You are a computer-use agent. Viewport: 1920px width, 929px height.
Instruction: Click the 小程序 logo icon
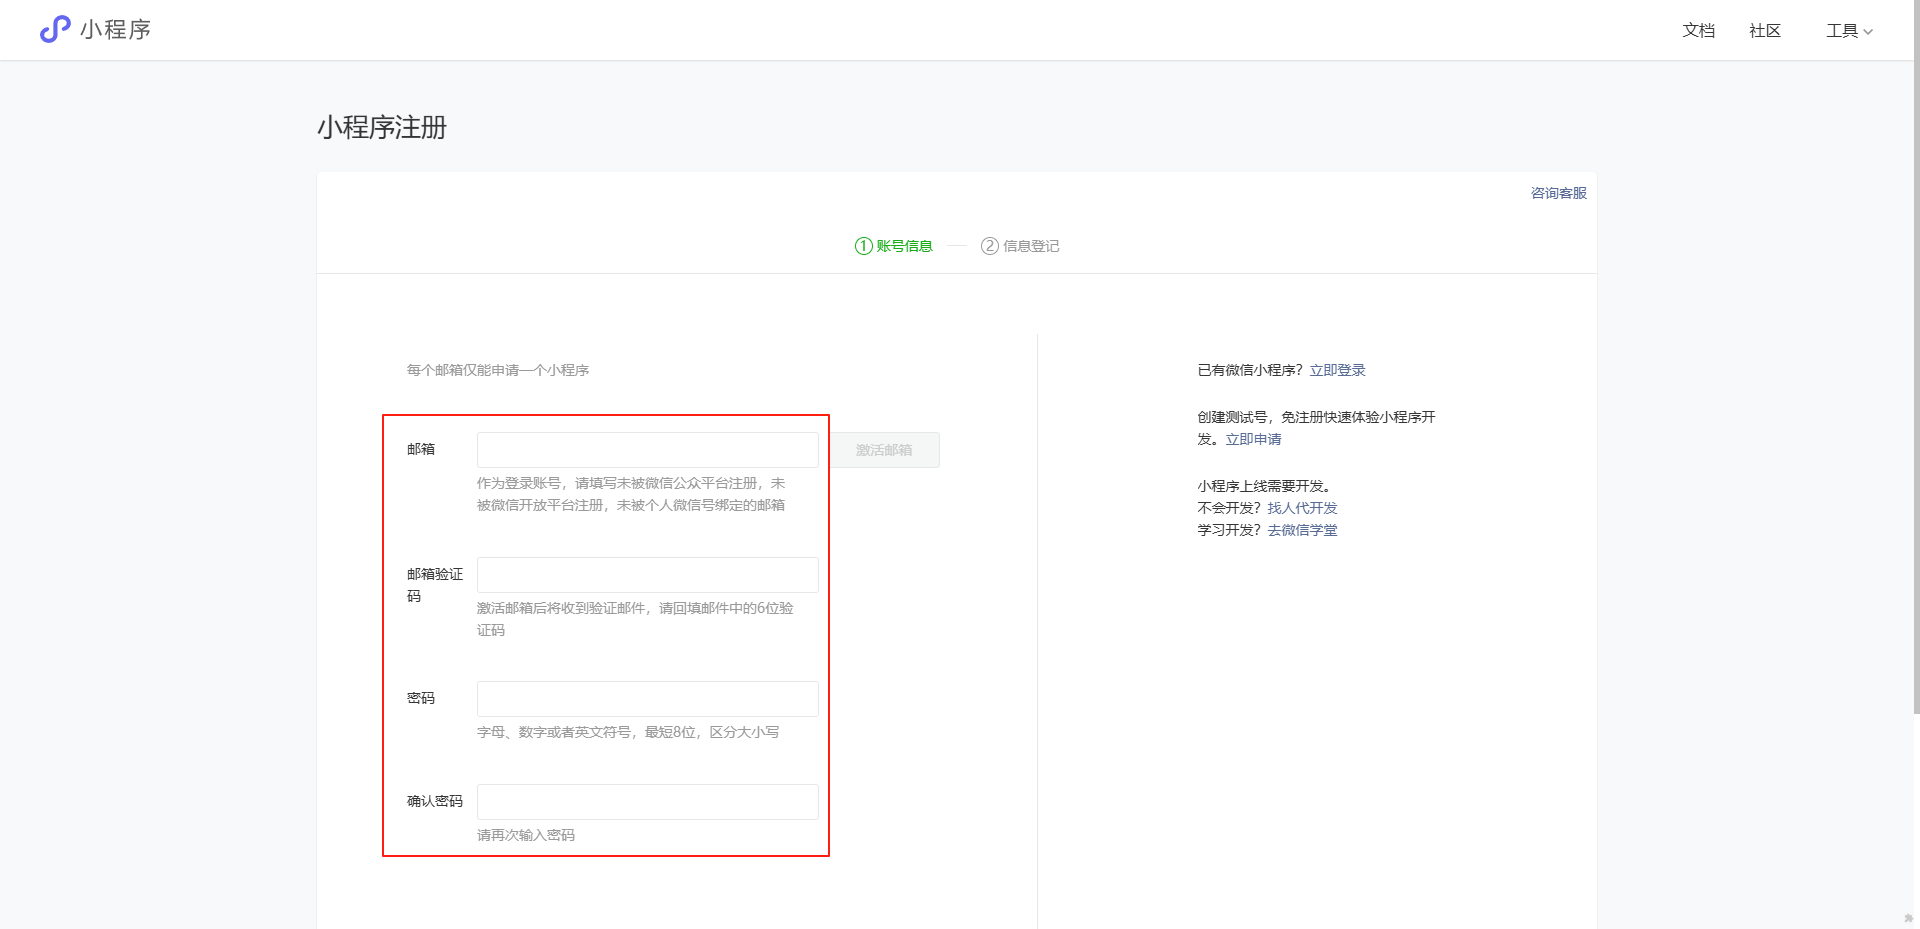(55, 29)
